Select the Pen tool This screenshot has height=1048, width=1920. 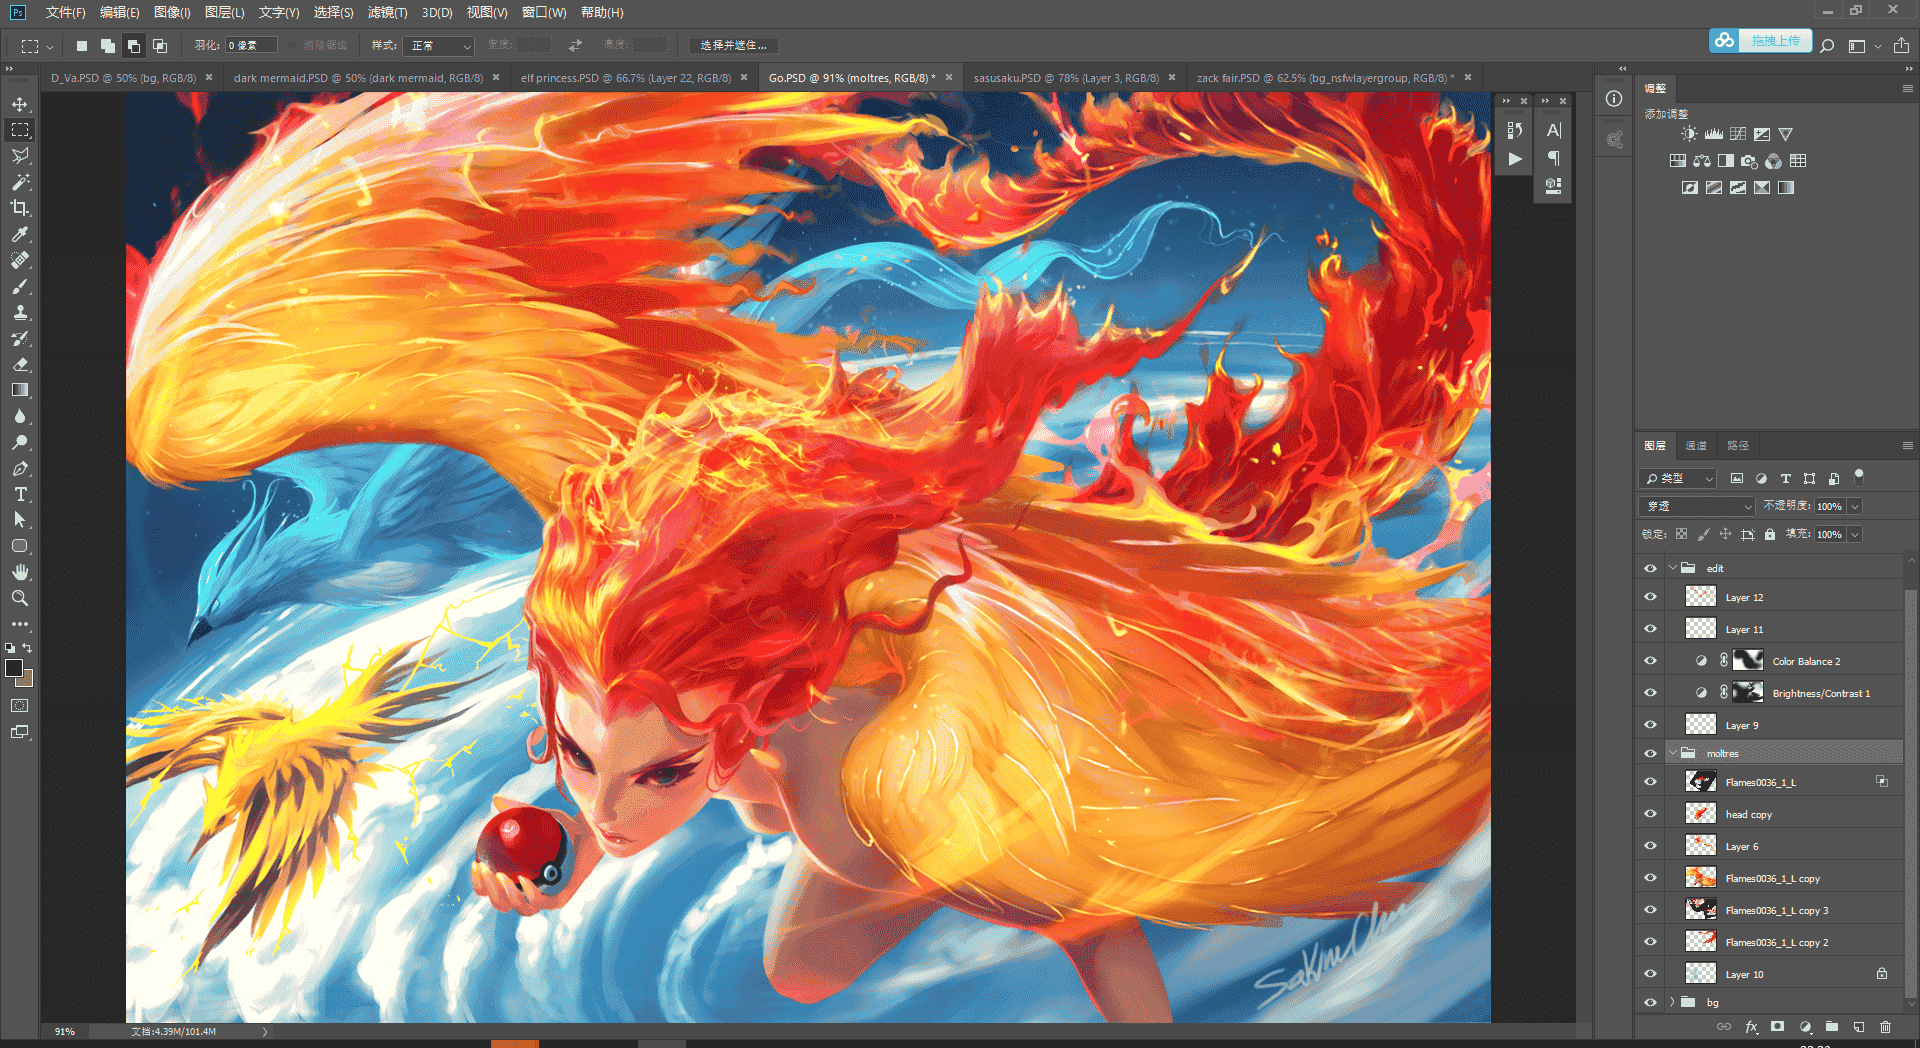pyautogui.click(x=20, y=468)
